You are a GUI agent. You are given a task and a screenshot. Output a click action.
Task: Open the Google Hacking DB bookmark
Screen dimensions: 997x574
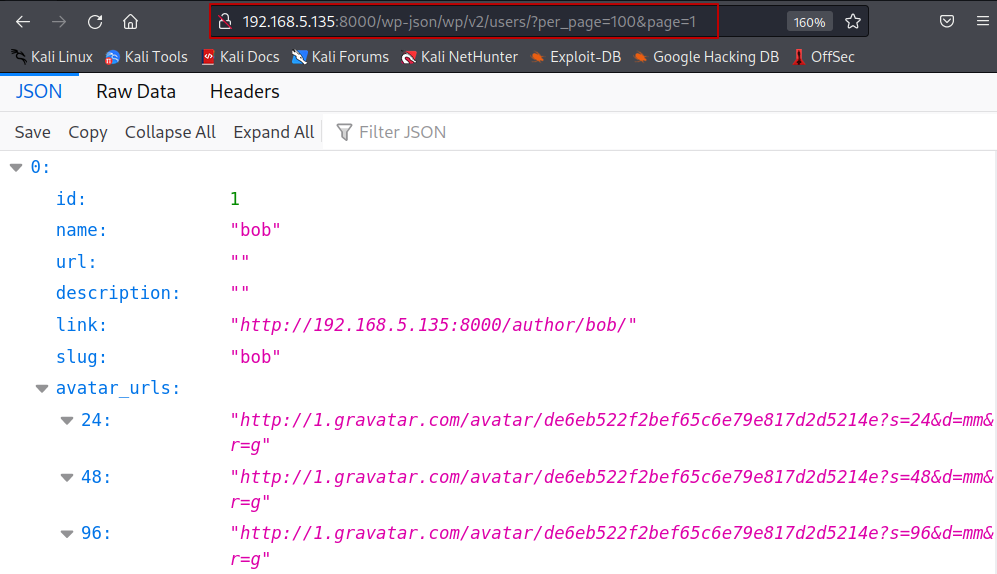pos(706,57)
